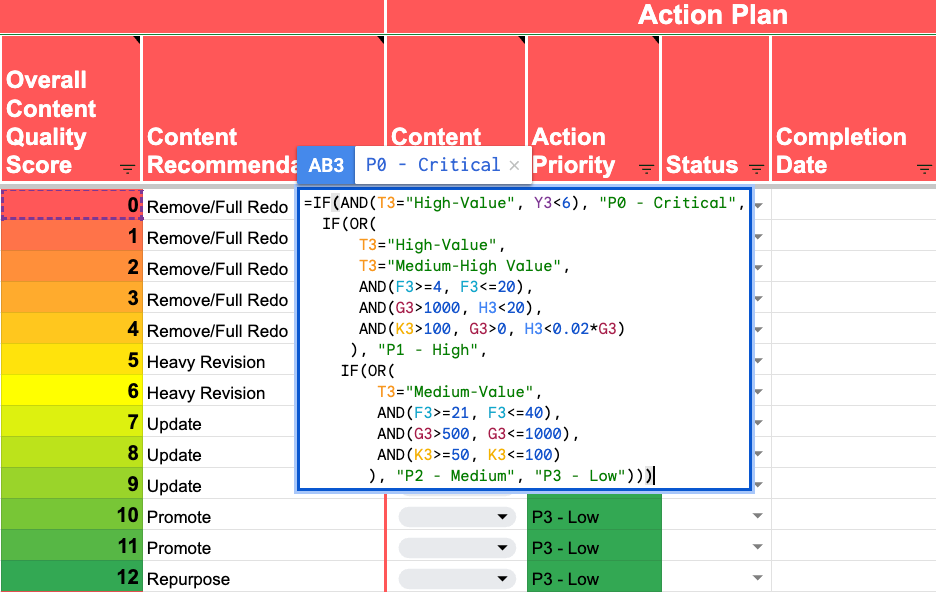Open Content dropdown chip in score 12 row
936x592 pixels.
pyautogui.click(x=457, y=579)
